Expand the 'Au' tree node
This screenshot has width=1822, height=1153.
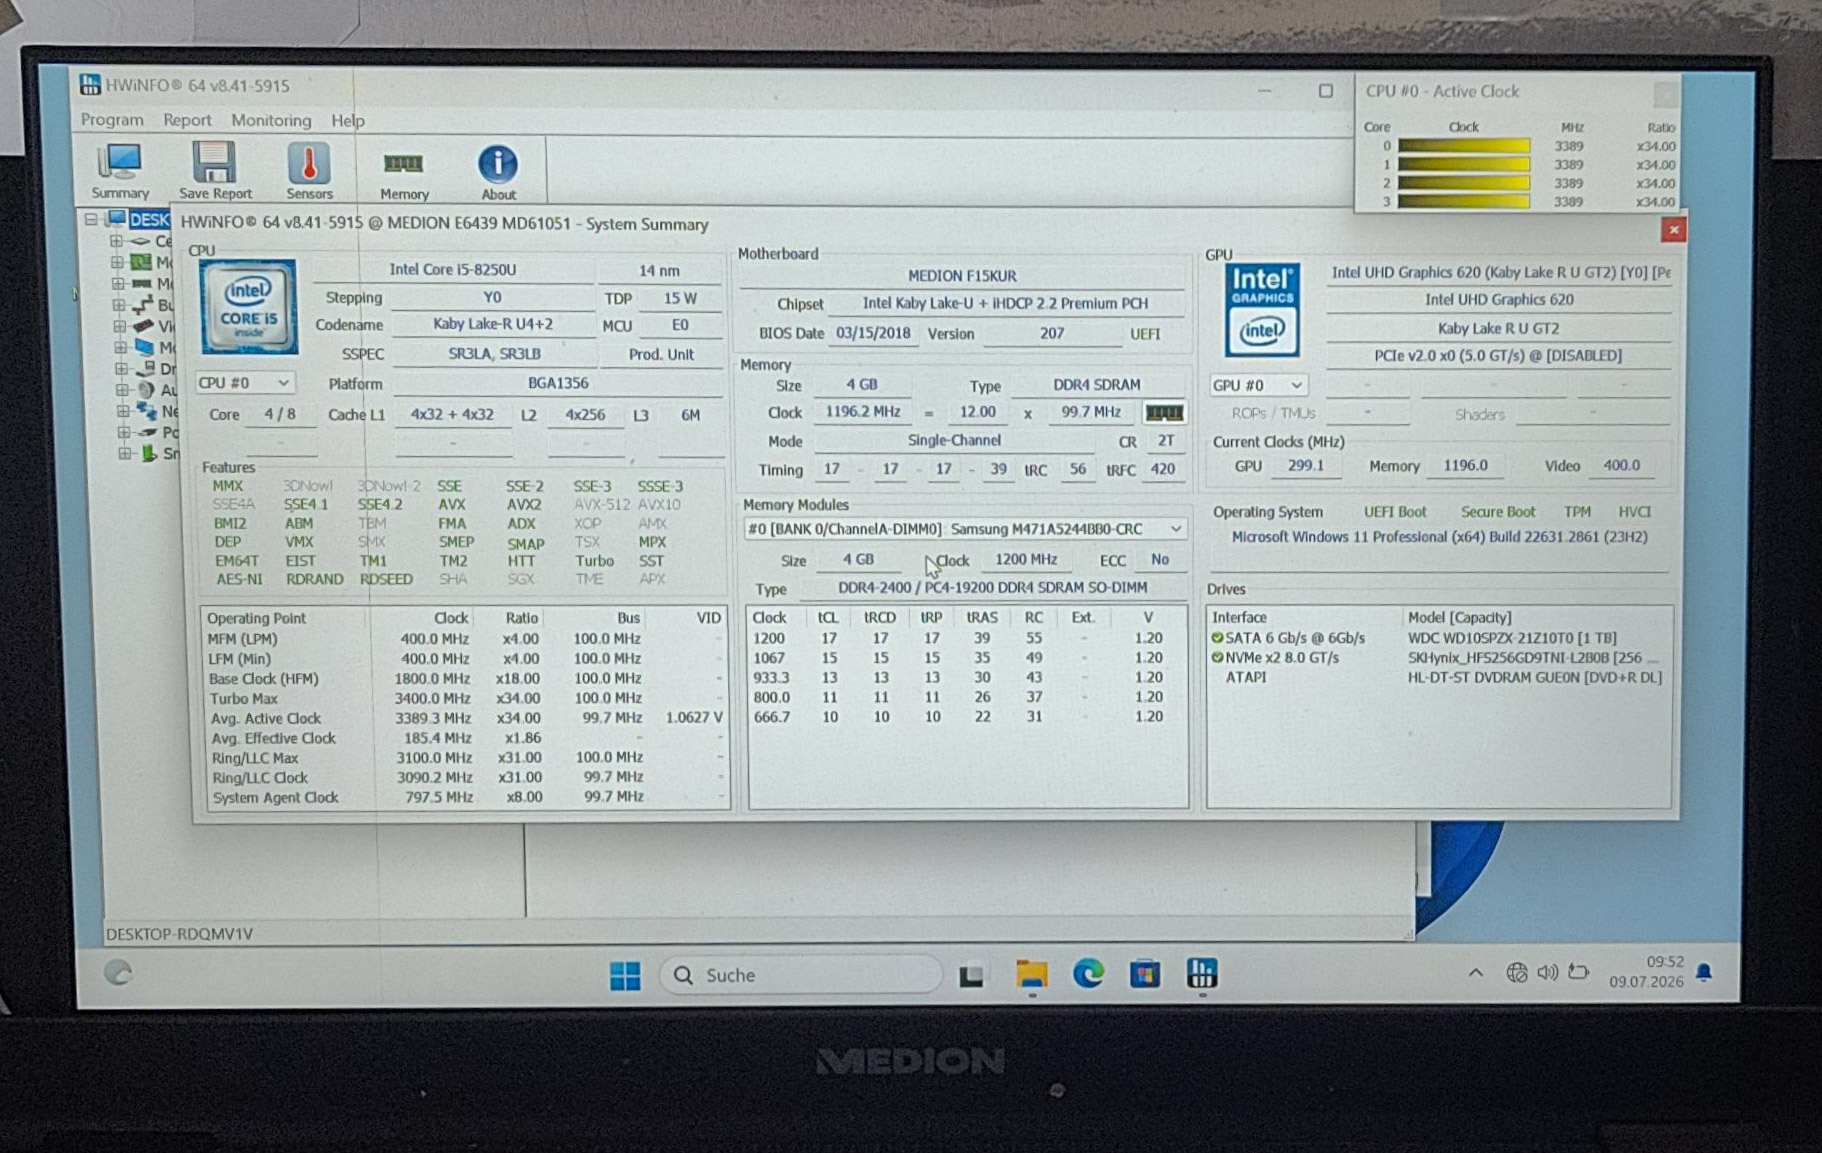point(122,389)
